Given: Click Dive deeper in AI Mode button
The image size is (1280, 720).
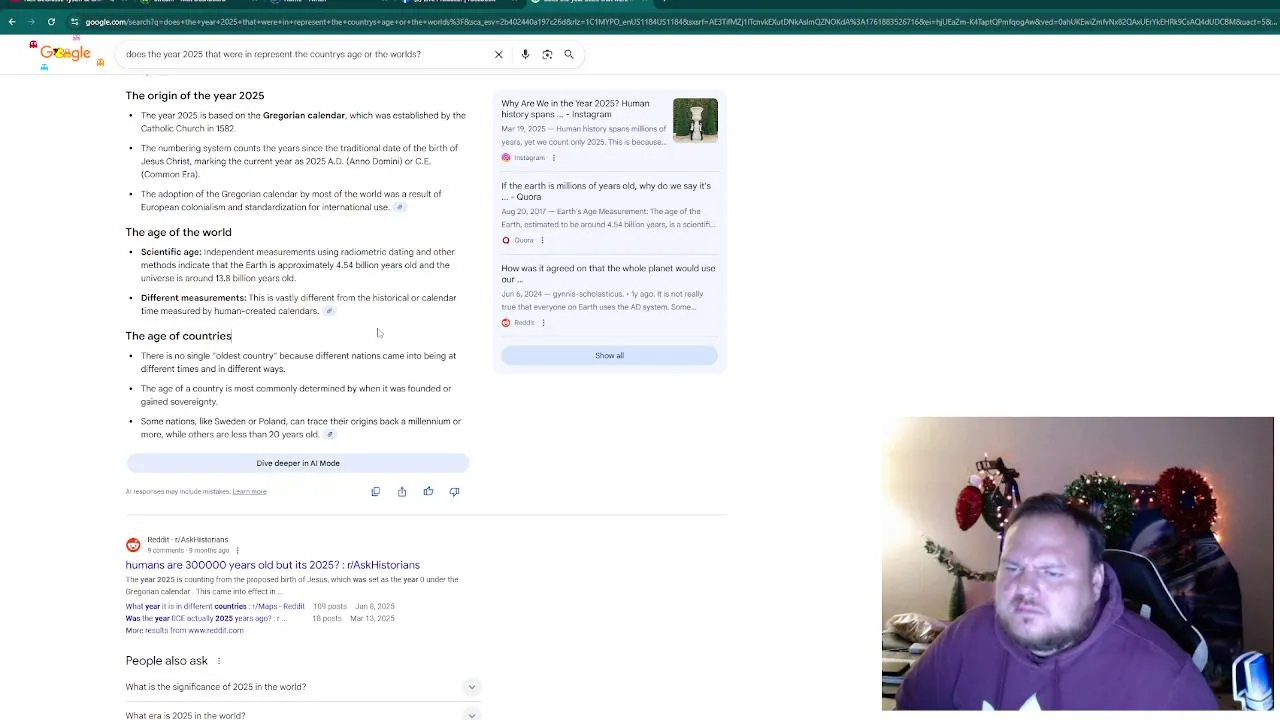Looking at the screenshot, I should click(298, 463).
